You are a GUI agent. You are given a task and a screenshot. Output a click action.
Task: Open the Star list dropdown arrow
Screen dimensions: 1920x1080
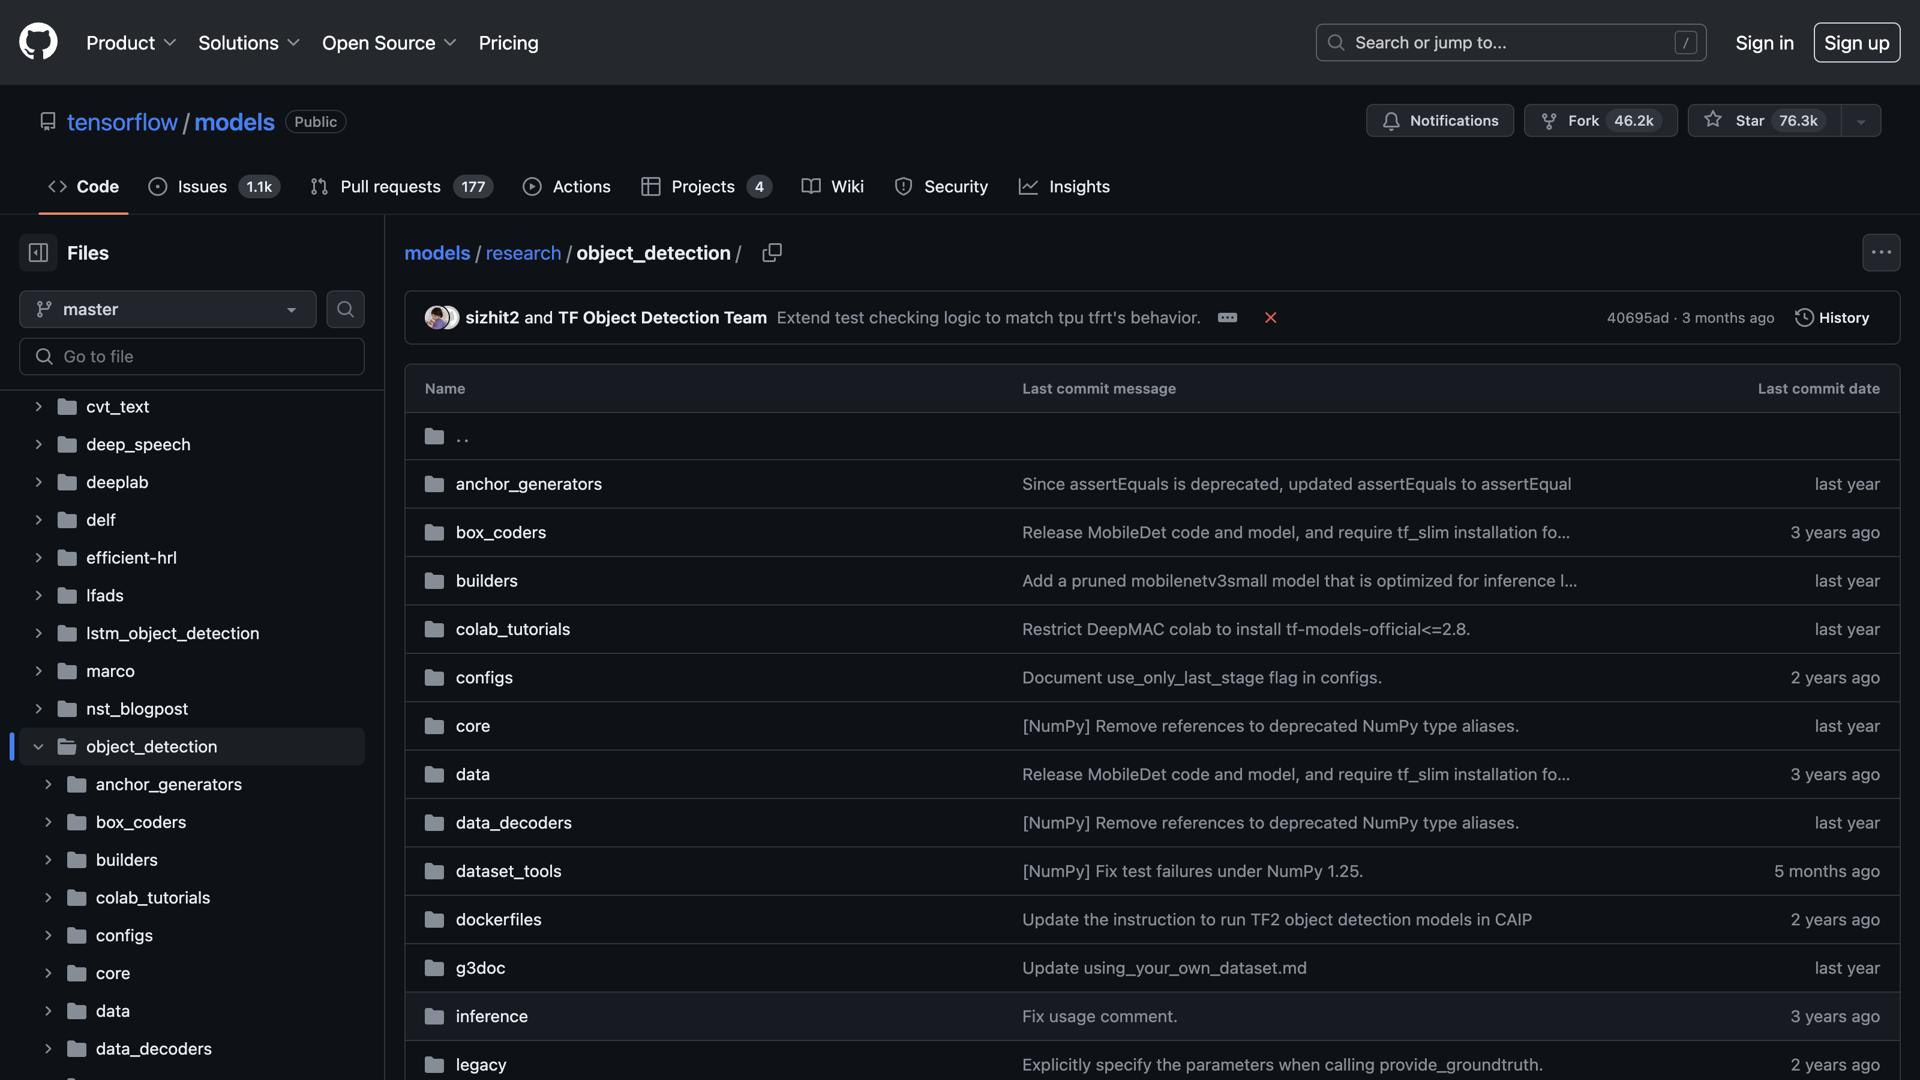pos(1860,121)
